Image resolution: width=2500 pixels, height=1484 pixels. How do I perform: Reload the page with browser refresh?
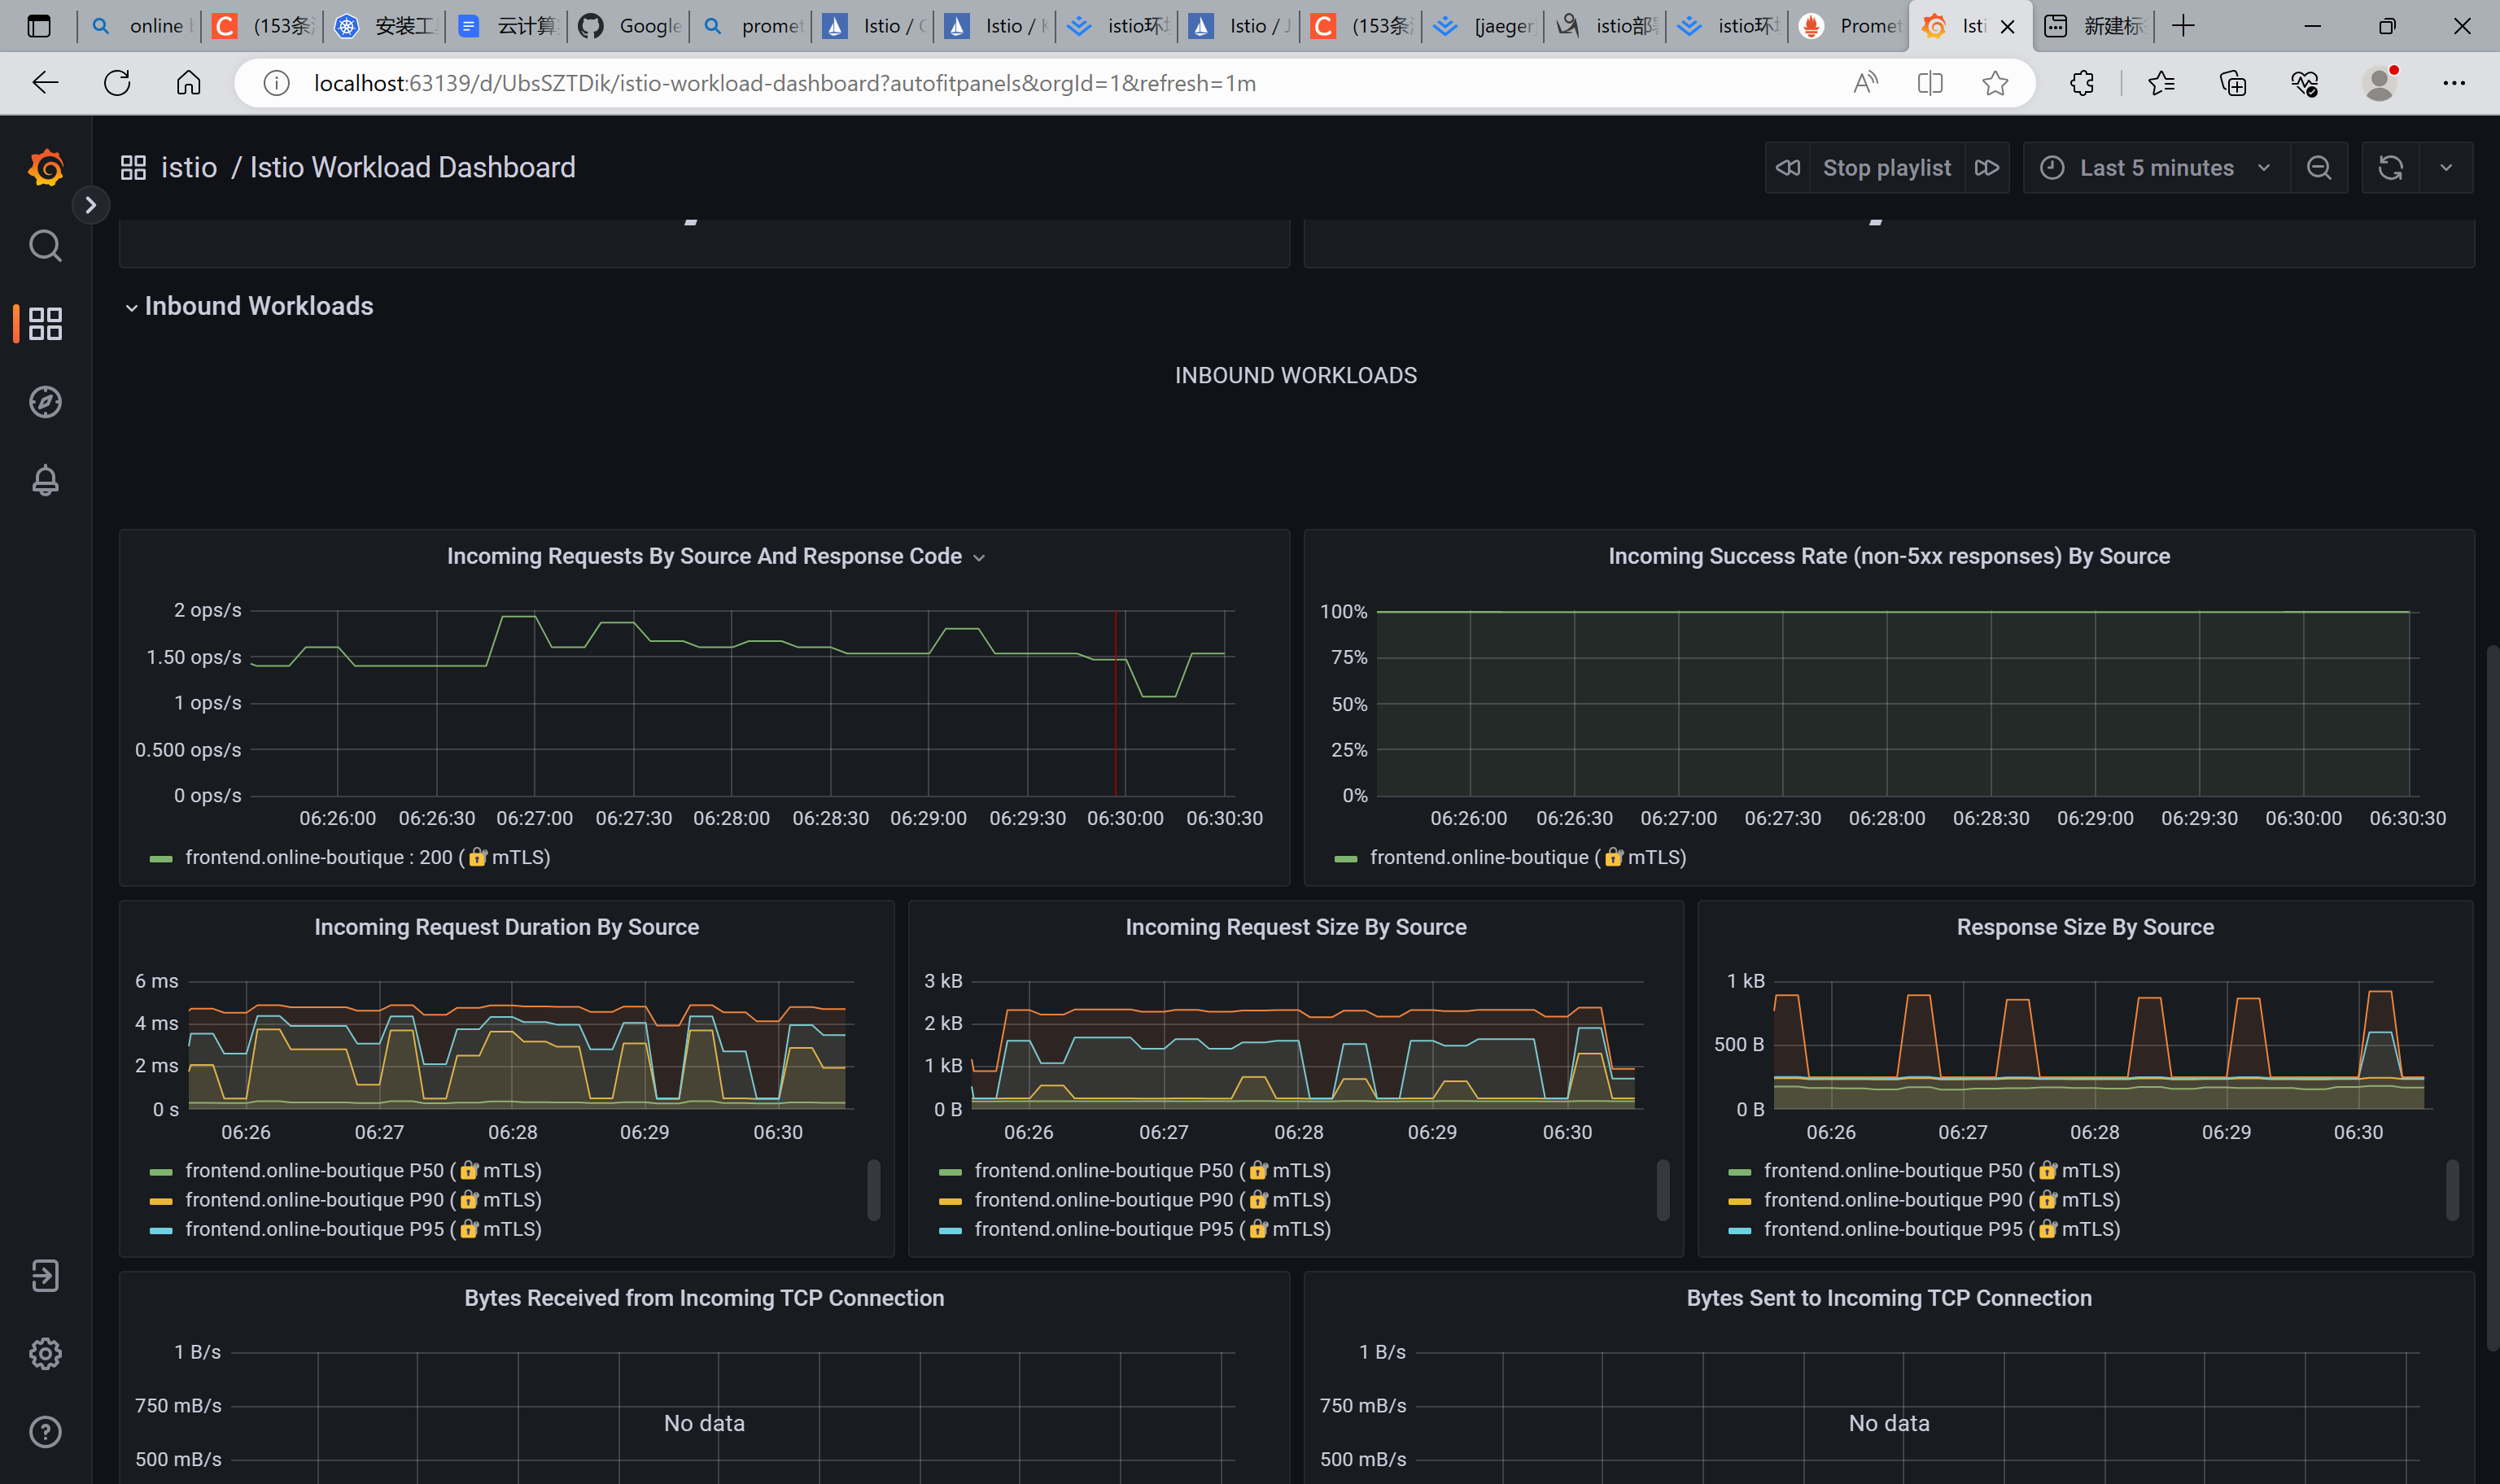pos(117,83)
